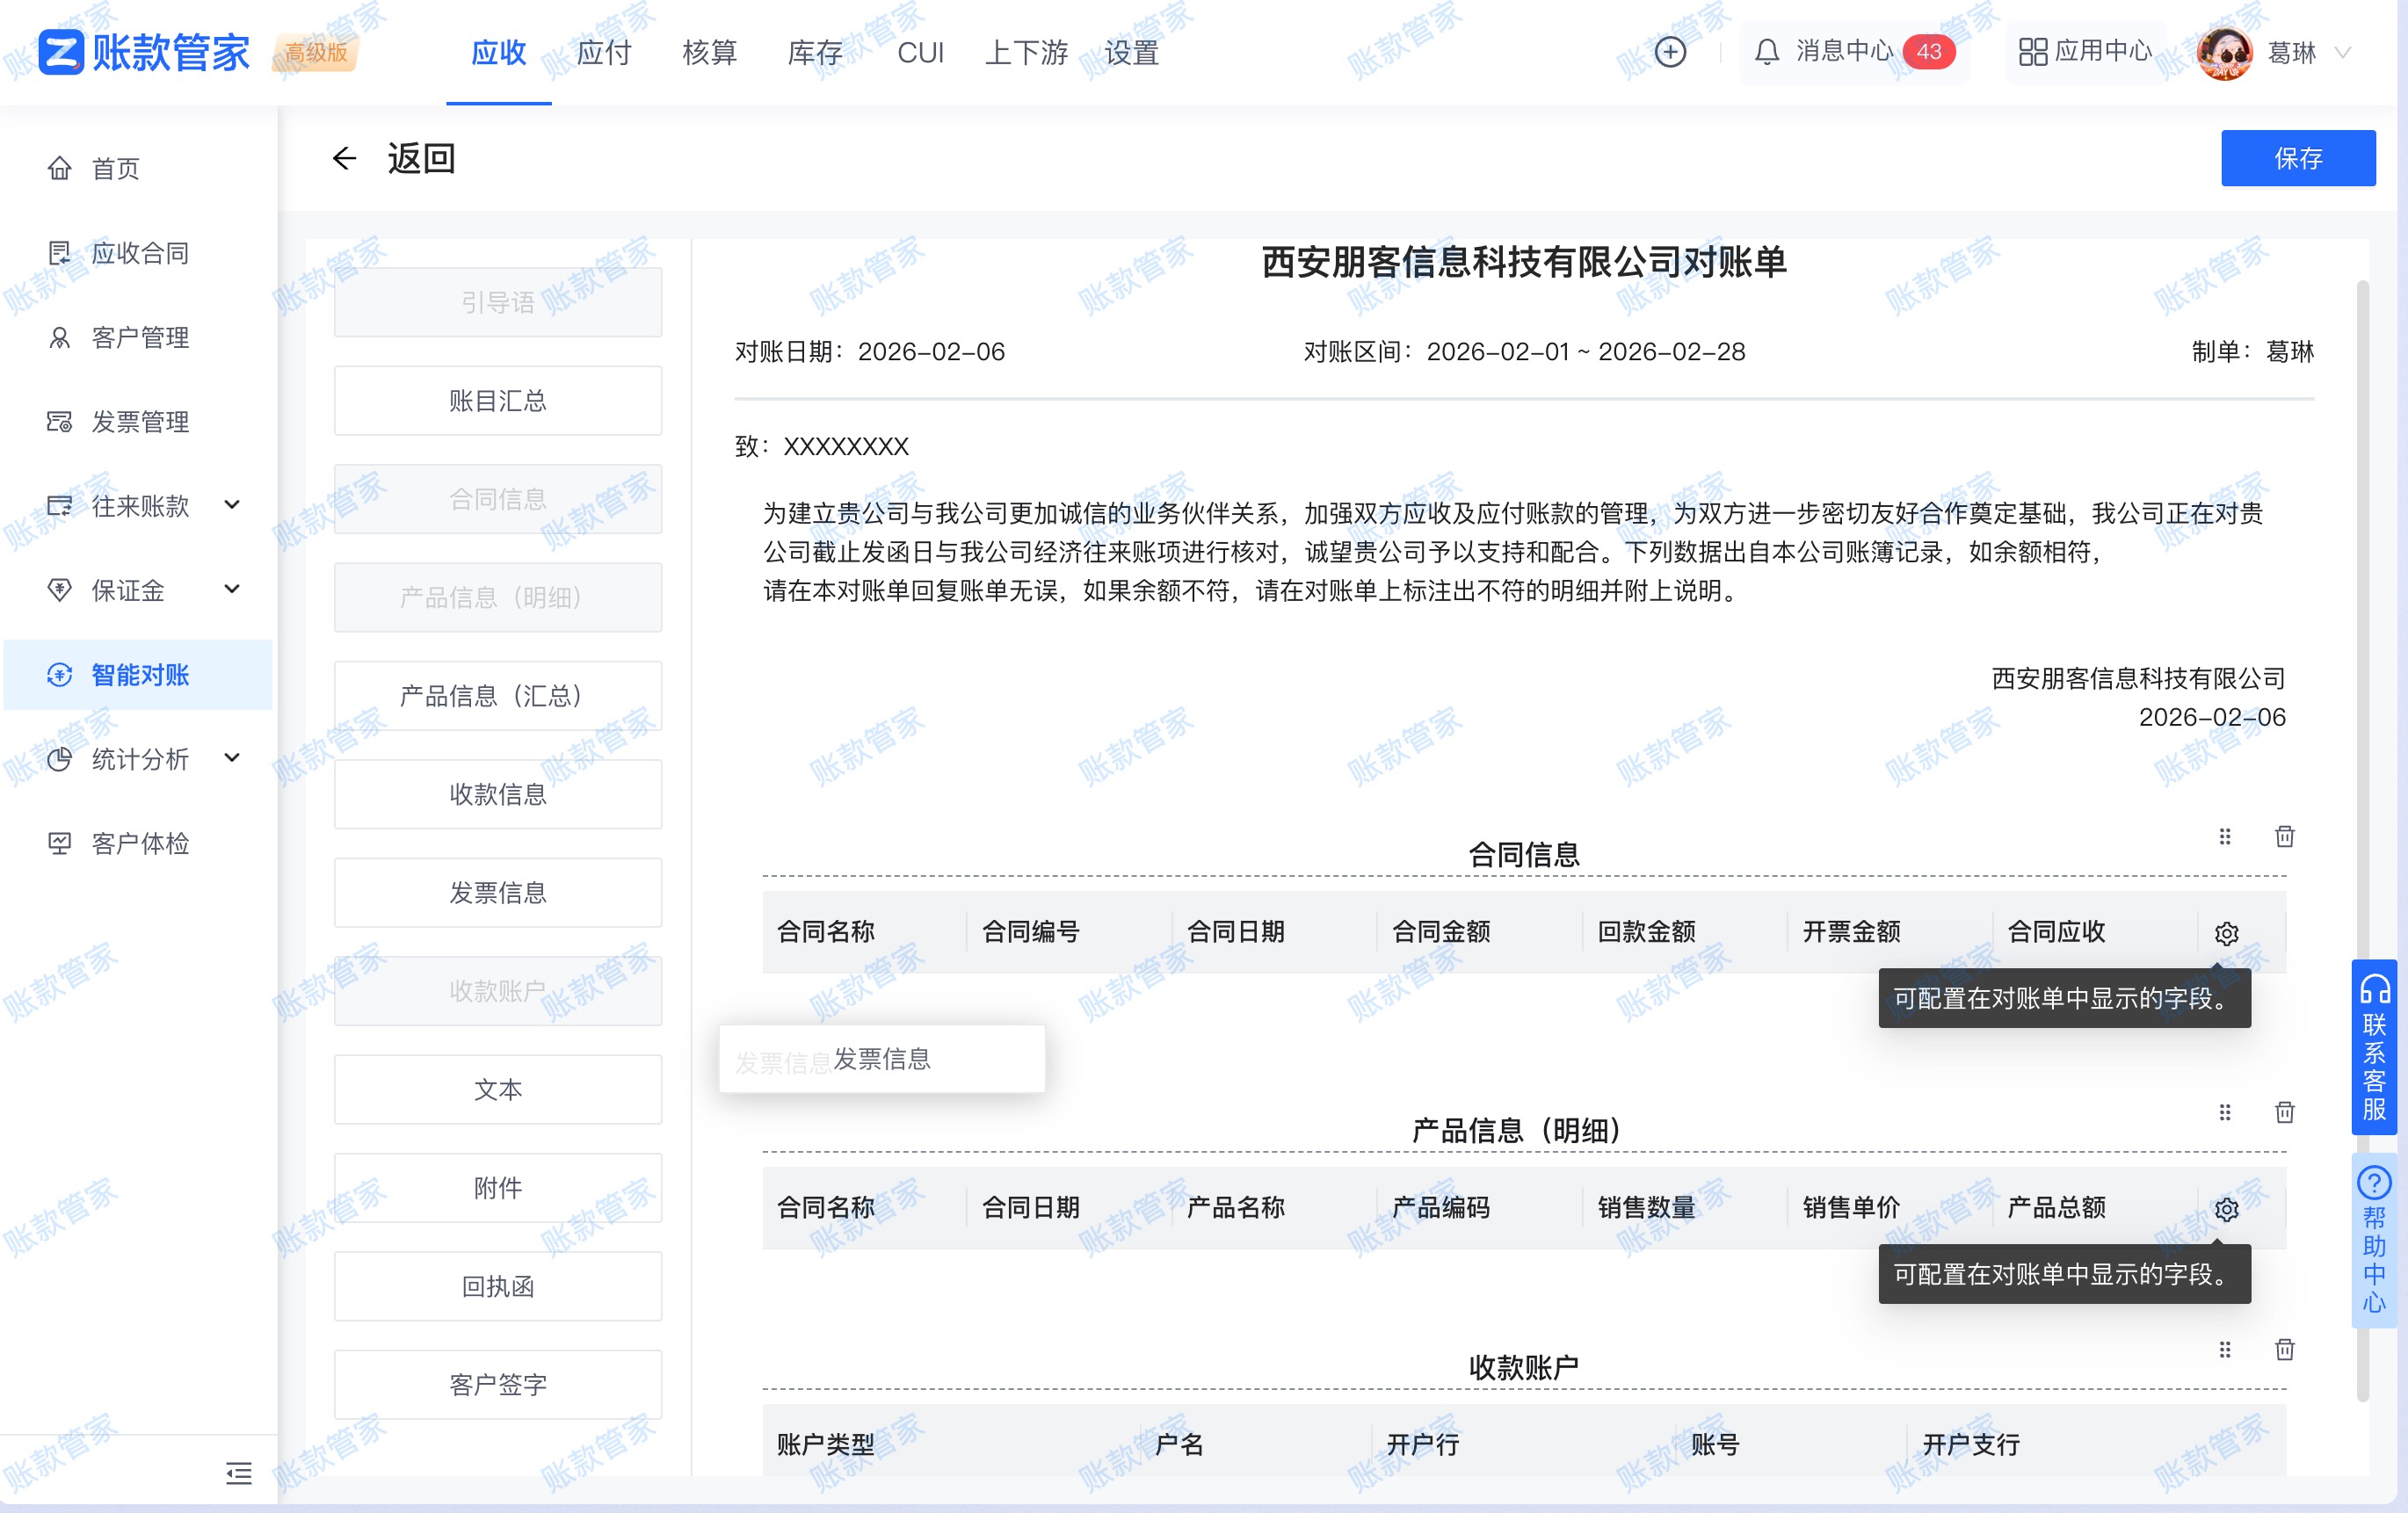Click the field settings gear on 合同信息 table
Viewport: 2408px width, 1513px height.
2227,934
